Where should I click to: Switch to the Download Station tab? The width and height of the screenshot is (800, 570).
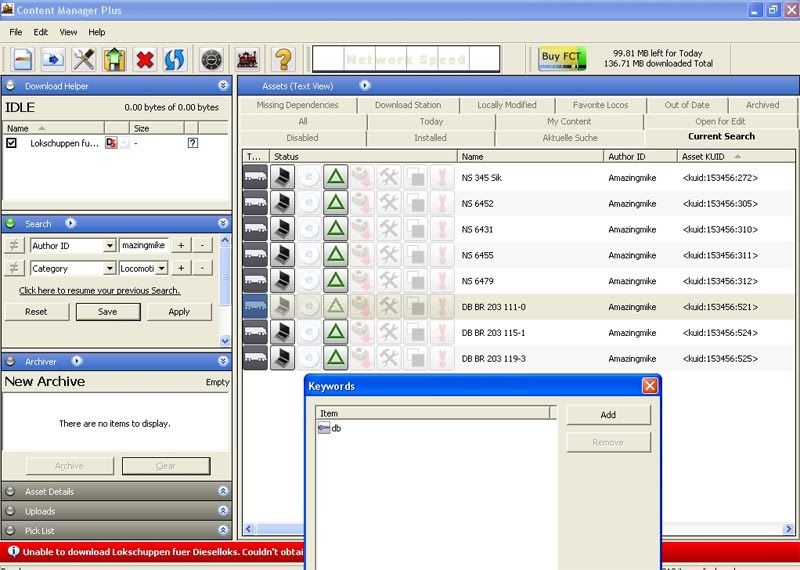408,105
